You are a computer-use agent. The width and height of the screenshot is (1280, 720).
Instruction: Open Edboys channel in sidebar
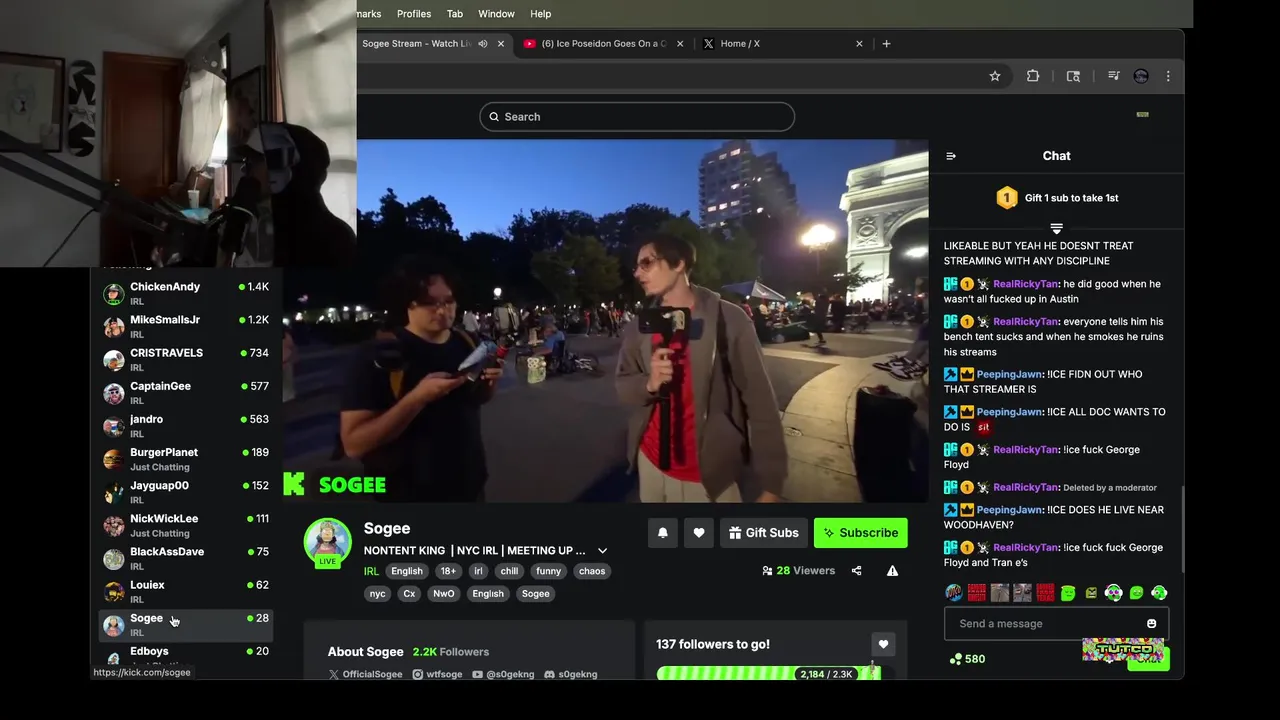tap(186, 657)
